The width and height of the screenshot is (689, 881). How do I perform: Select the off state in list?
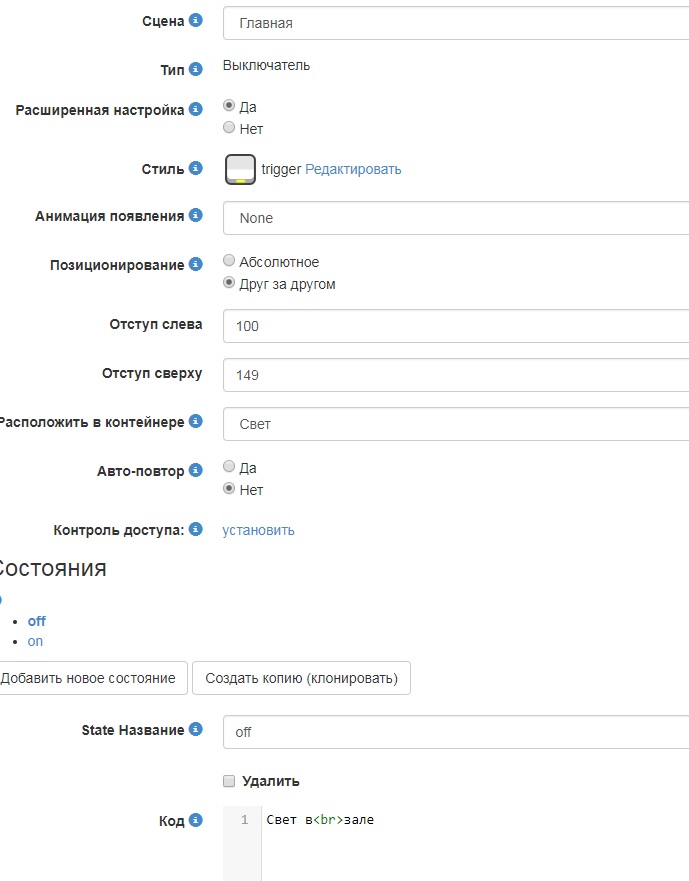tap(37, 621)
